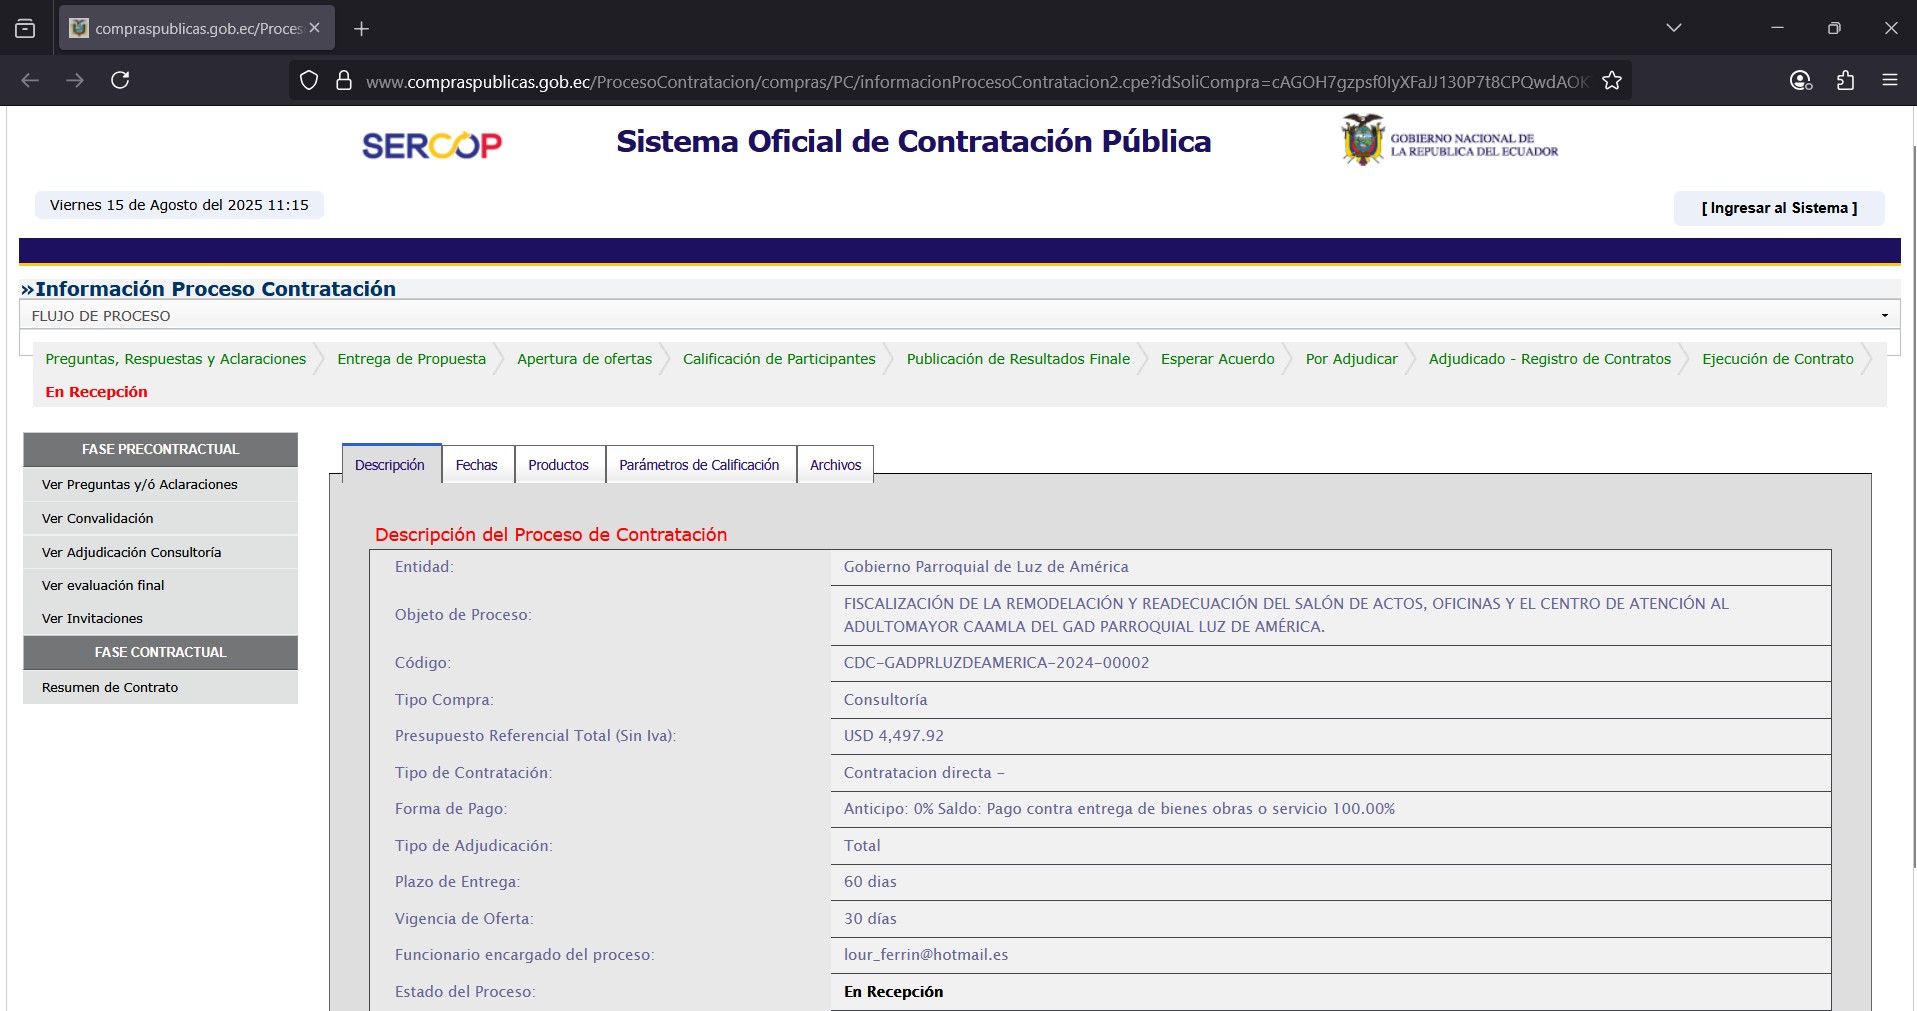Open the Firefox account icon
Image resolution: width=1917 pixels, height=1011 pixels.
1800,80
